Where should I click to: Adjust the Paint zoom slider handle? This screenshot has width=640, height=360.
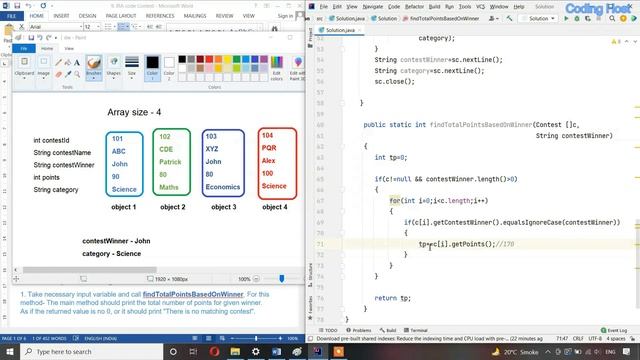point(282,279)
